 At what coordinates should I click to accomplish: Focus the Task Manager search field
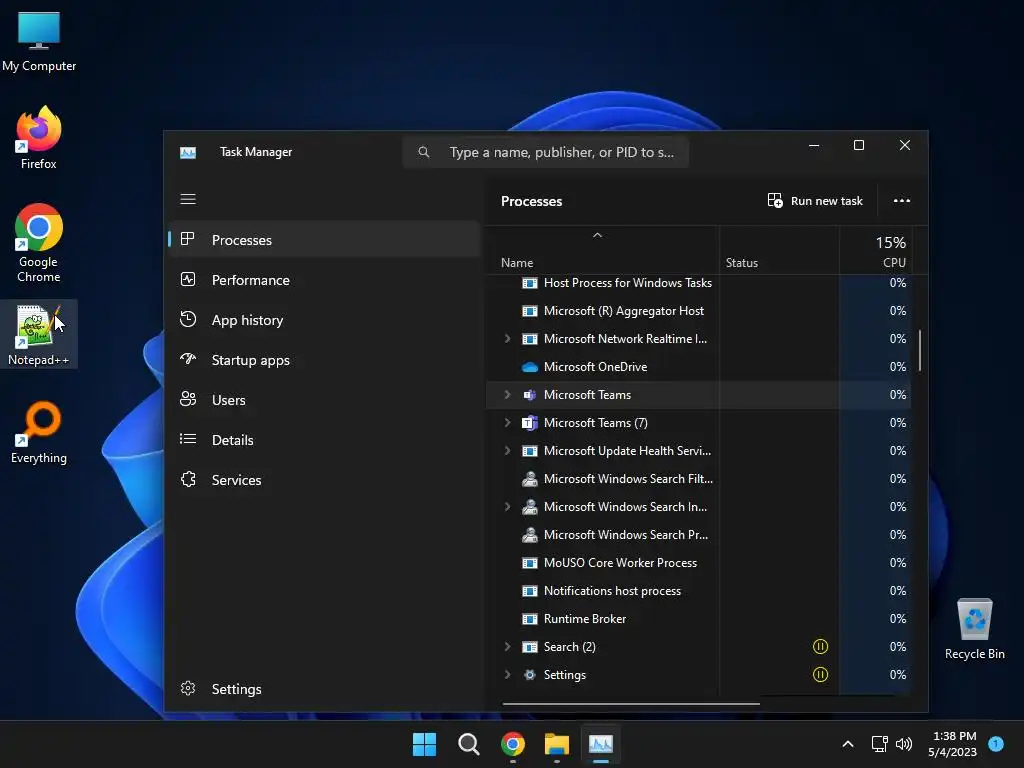click(x=546, y=152)
